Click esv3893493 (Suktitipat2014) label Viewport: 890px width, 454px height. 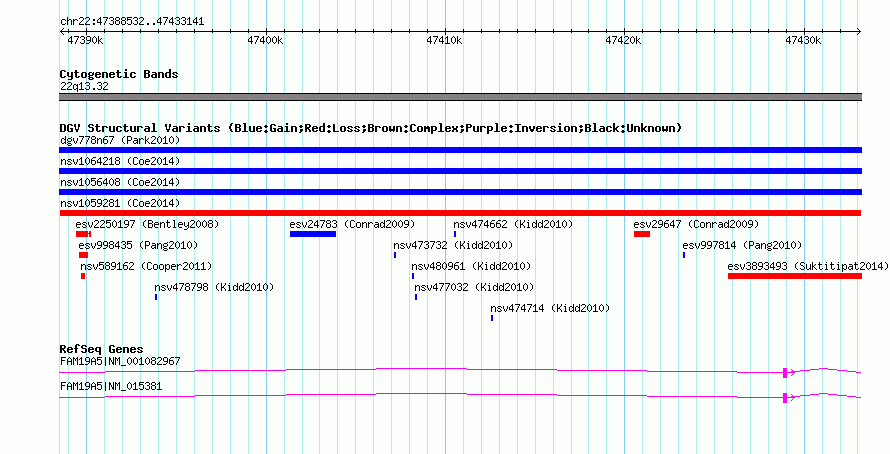pyautogui.click(x=808, y=266)
